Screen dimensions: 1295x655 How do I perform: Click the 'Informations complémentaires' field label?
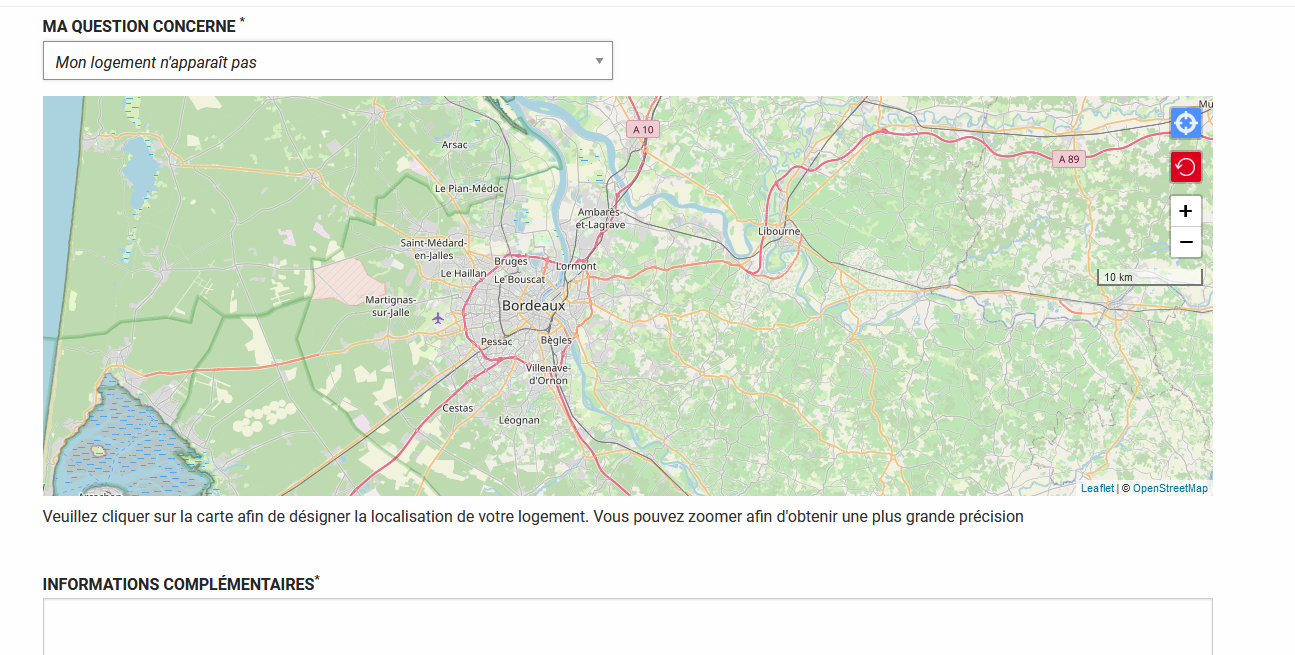coord(179,584)
